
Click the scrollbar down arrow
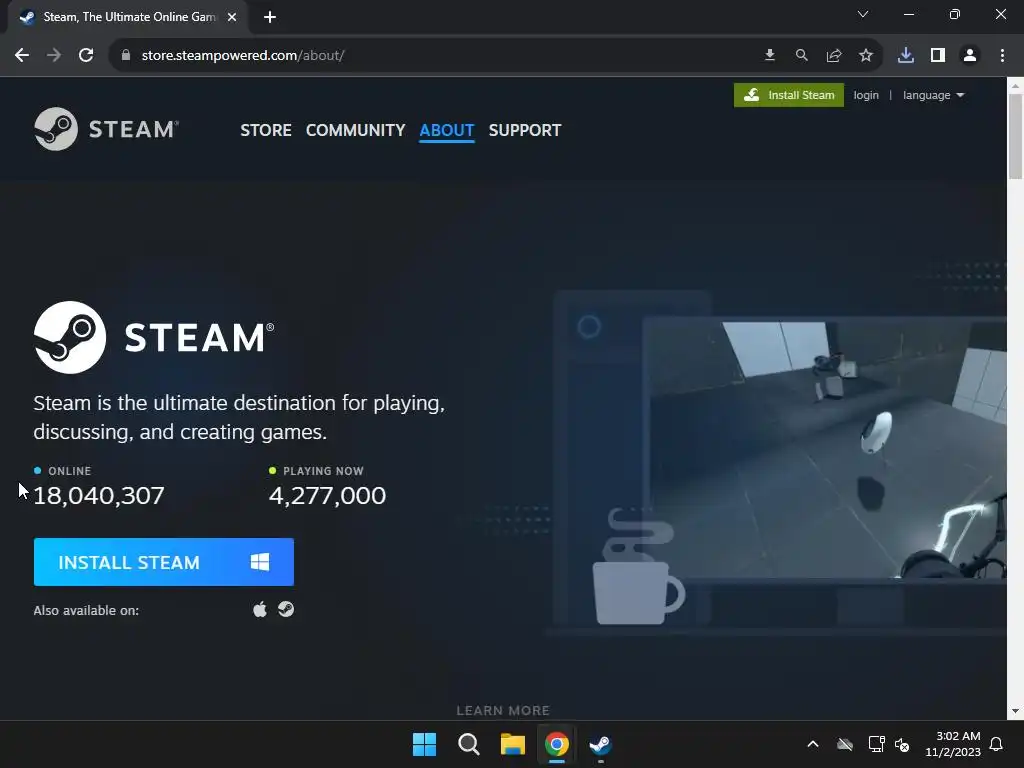pyautogui.click(x=1015, y=711)
